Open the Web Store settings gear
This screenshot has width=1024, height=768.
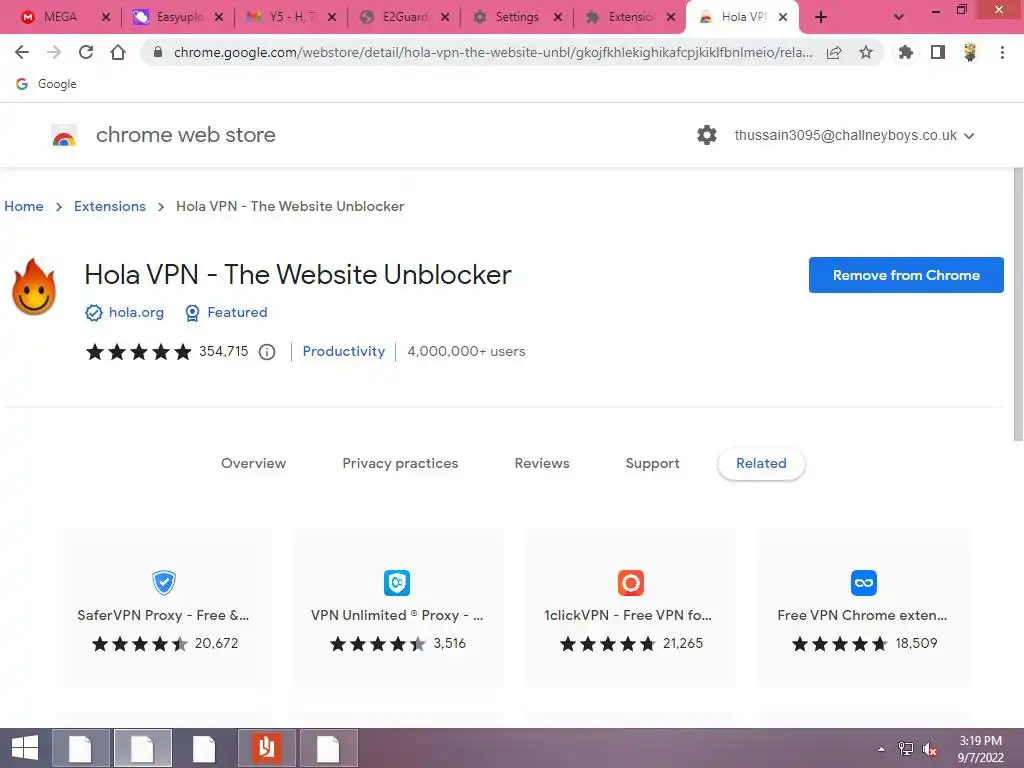[707, 135]
